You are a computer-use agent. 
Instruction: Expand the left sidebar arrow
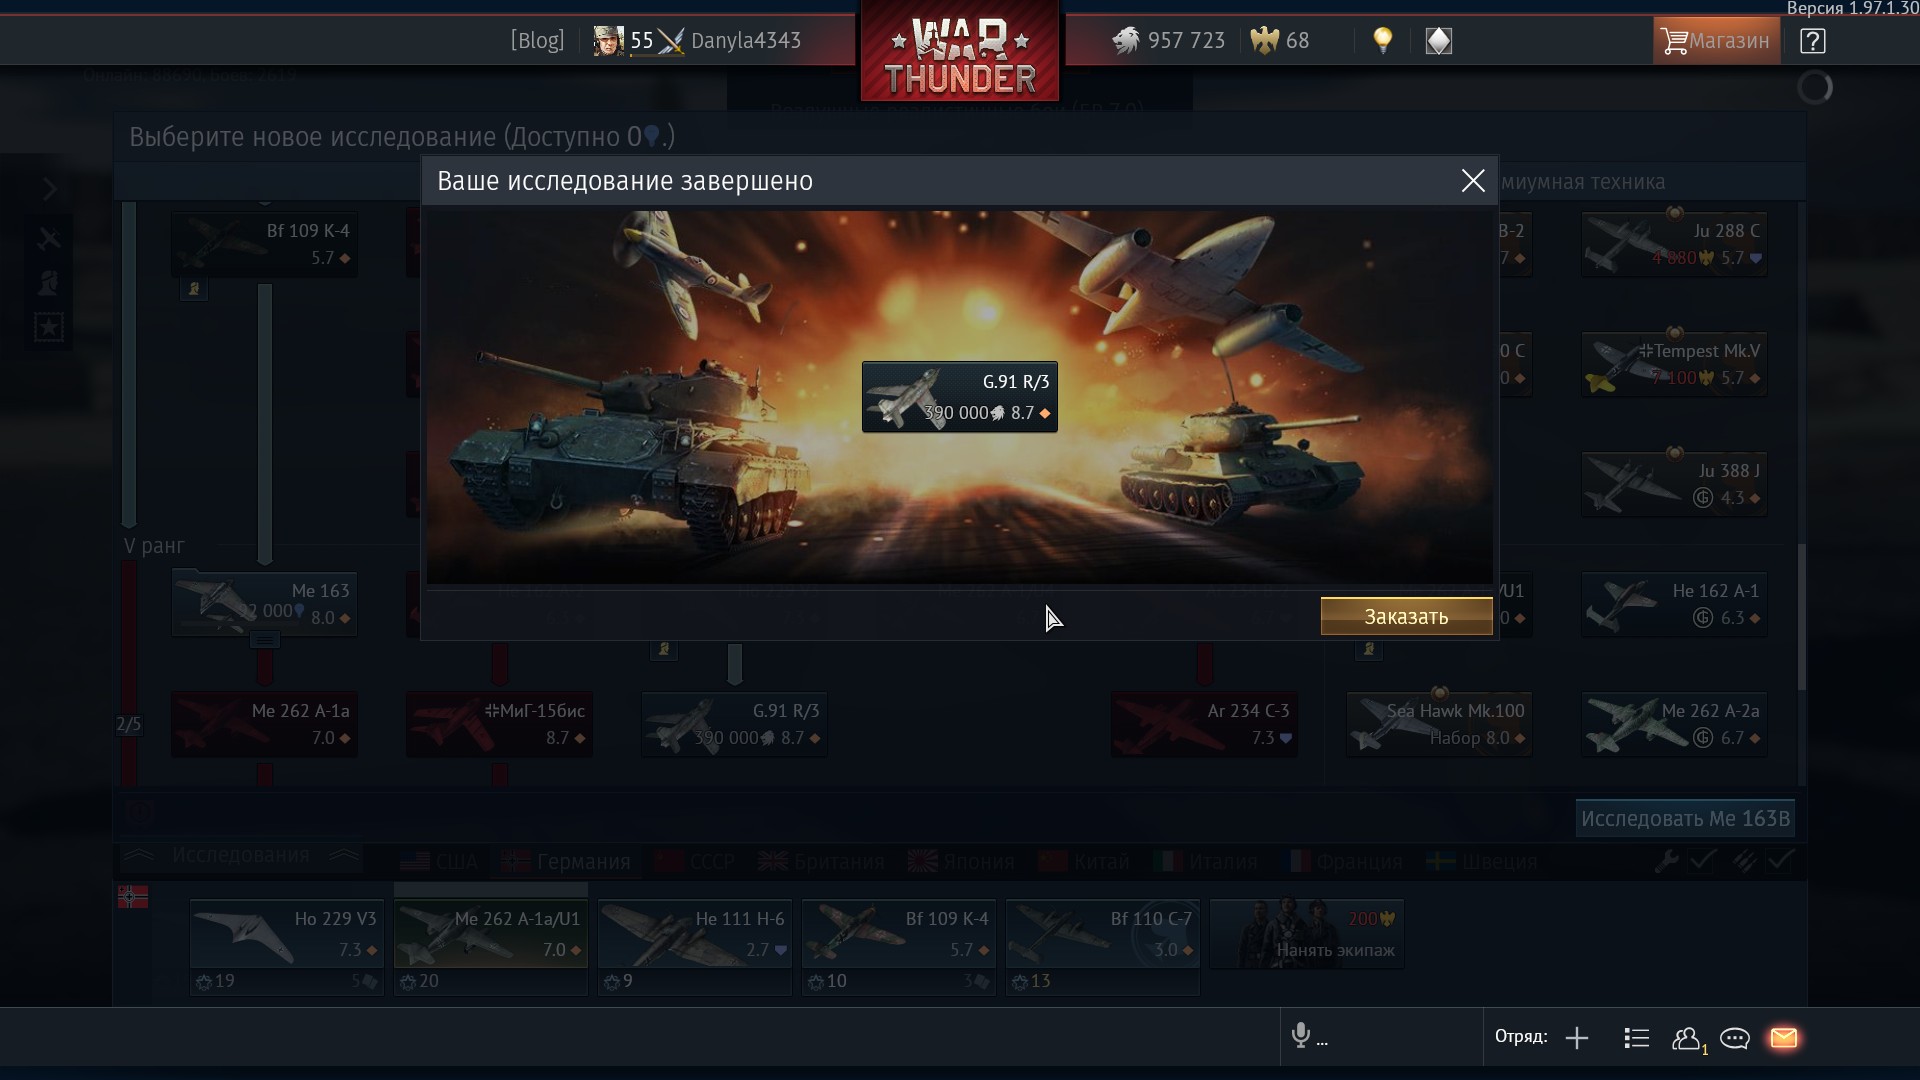(49, 189)
